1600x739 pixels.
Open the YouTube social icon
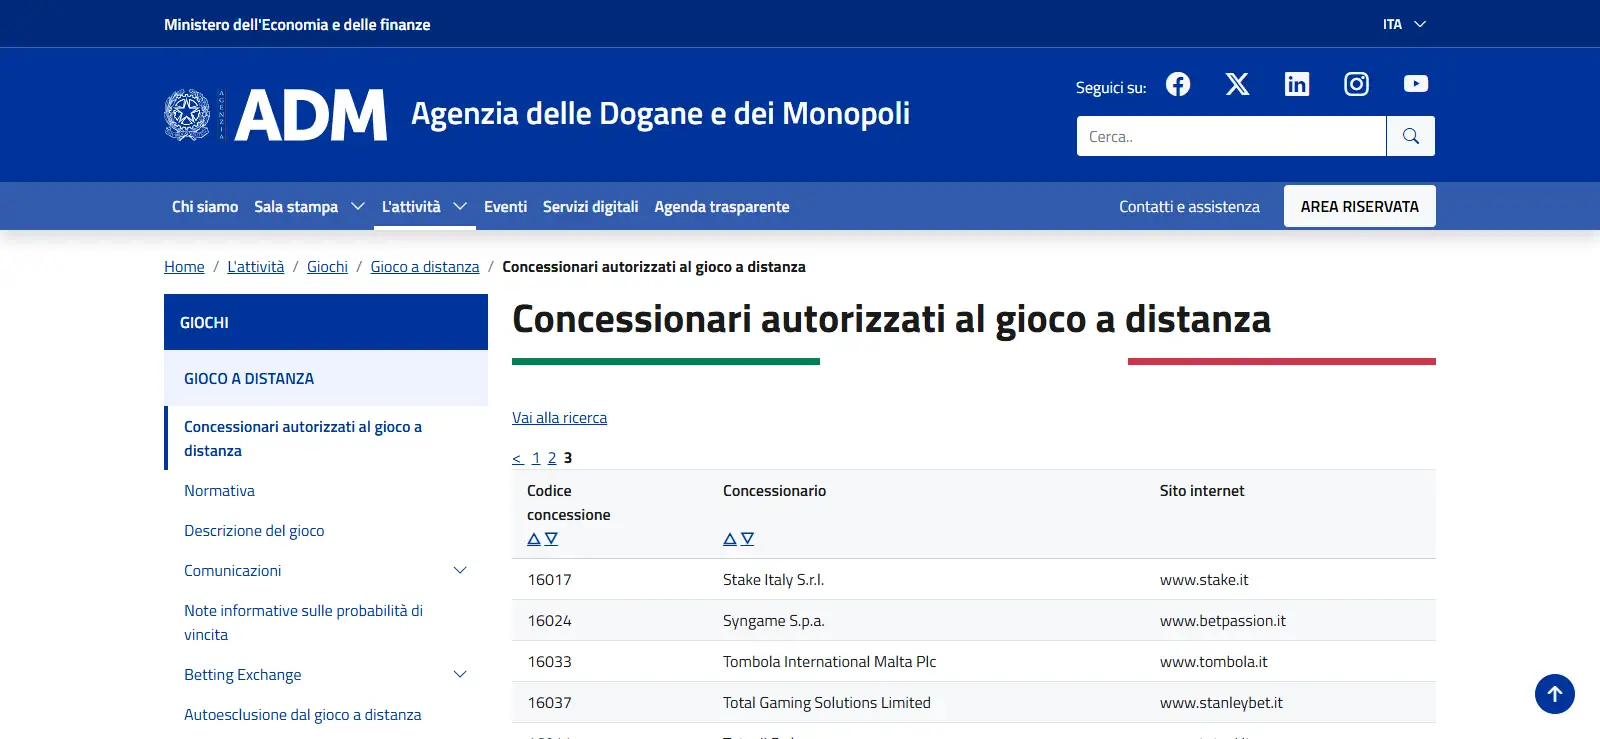1416,84
